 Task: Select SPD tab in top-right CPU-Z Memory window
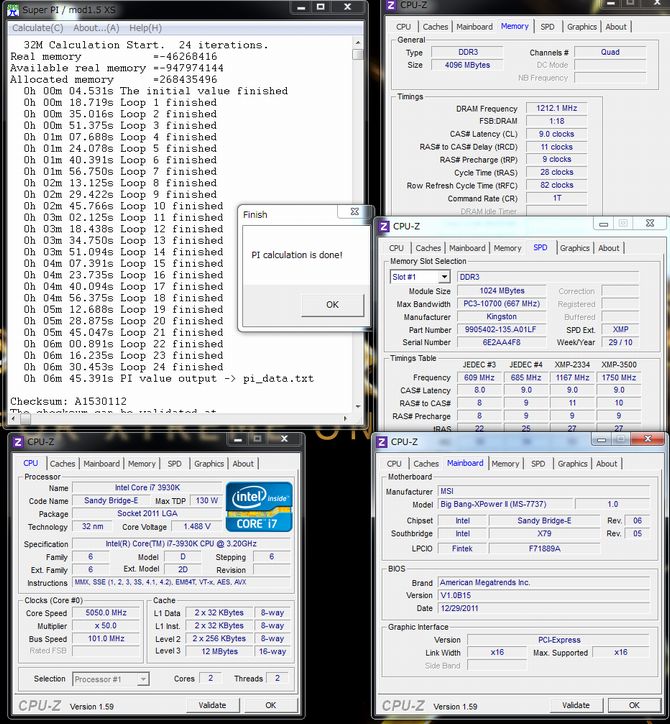pyautogui.click(x=547, y=27)
